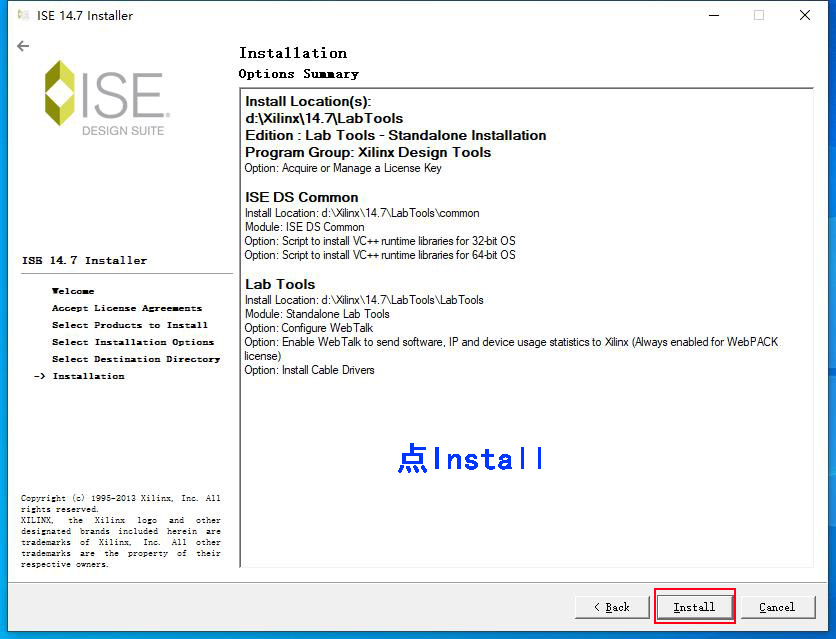Click the Install button
This screenshot has width=836, height=639.
click(x=694, y=607)
